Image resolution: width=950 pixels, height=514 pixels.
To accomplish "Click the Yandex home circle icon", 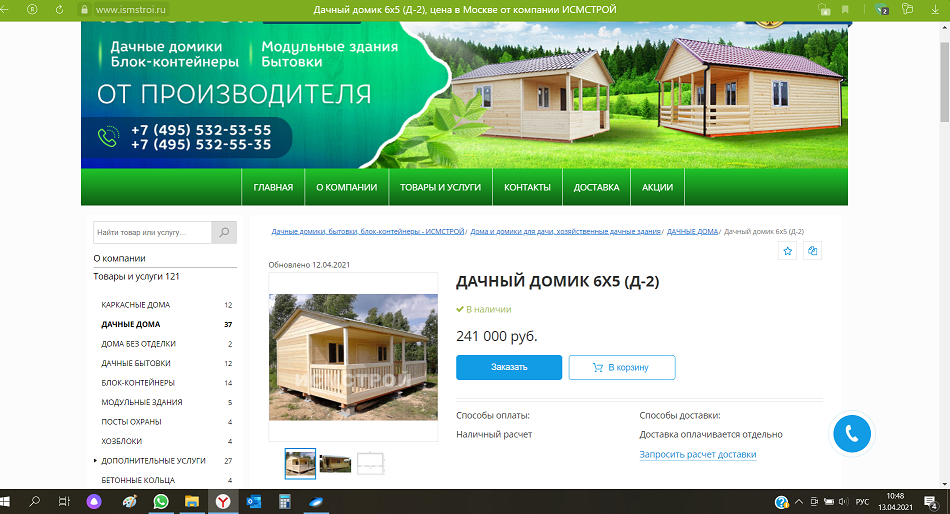I will [x=33, y=10].
